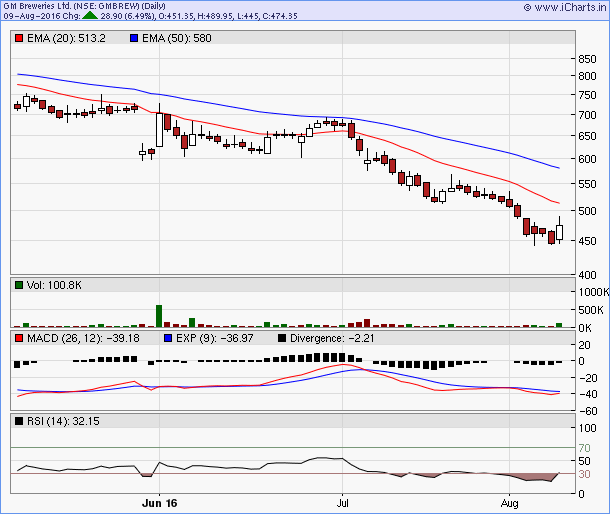This screenshot has width=610, height=514.
Task: Click the 500 price axis label
Action: pyautogui.click(x=587, y=211)
